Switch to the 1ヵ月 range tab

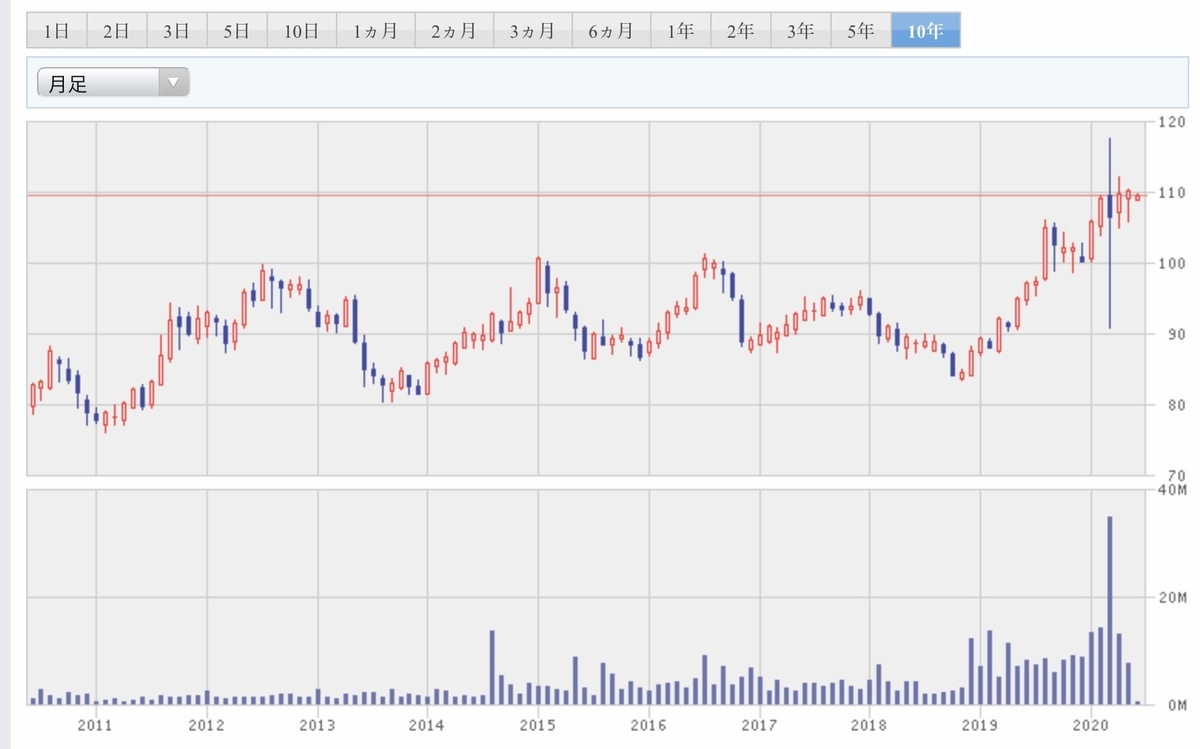[375, 30]
